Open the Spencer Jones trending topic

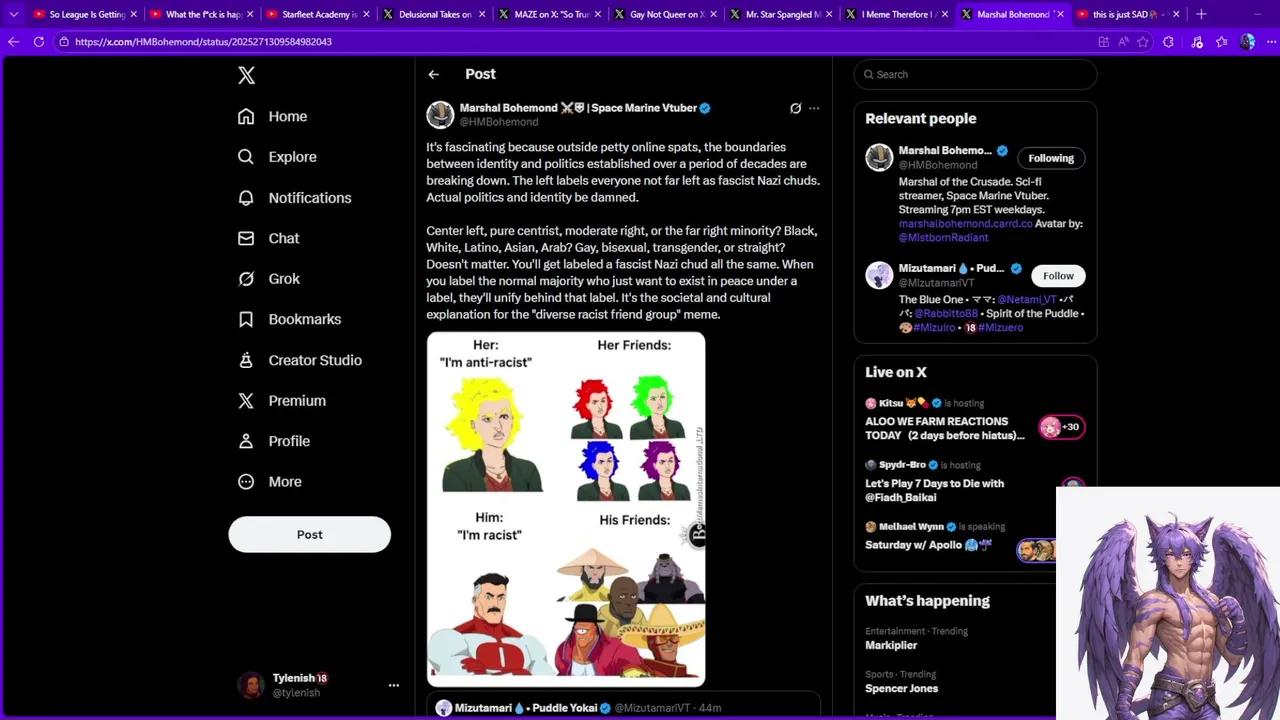click(901, 689)
